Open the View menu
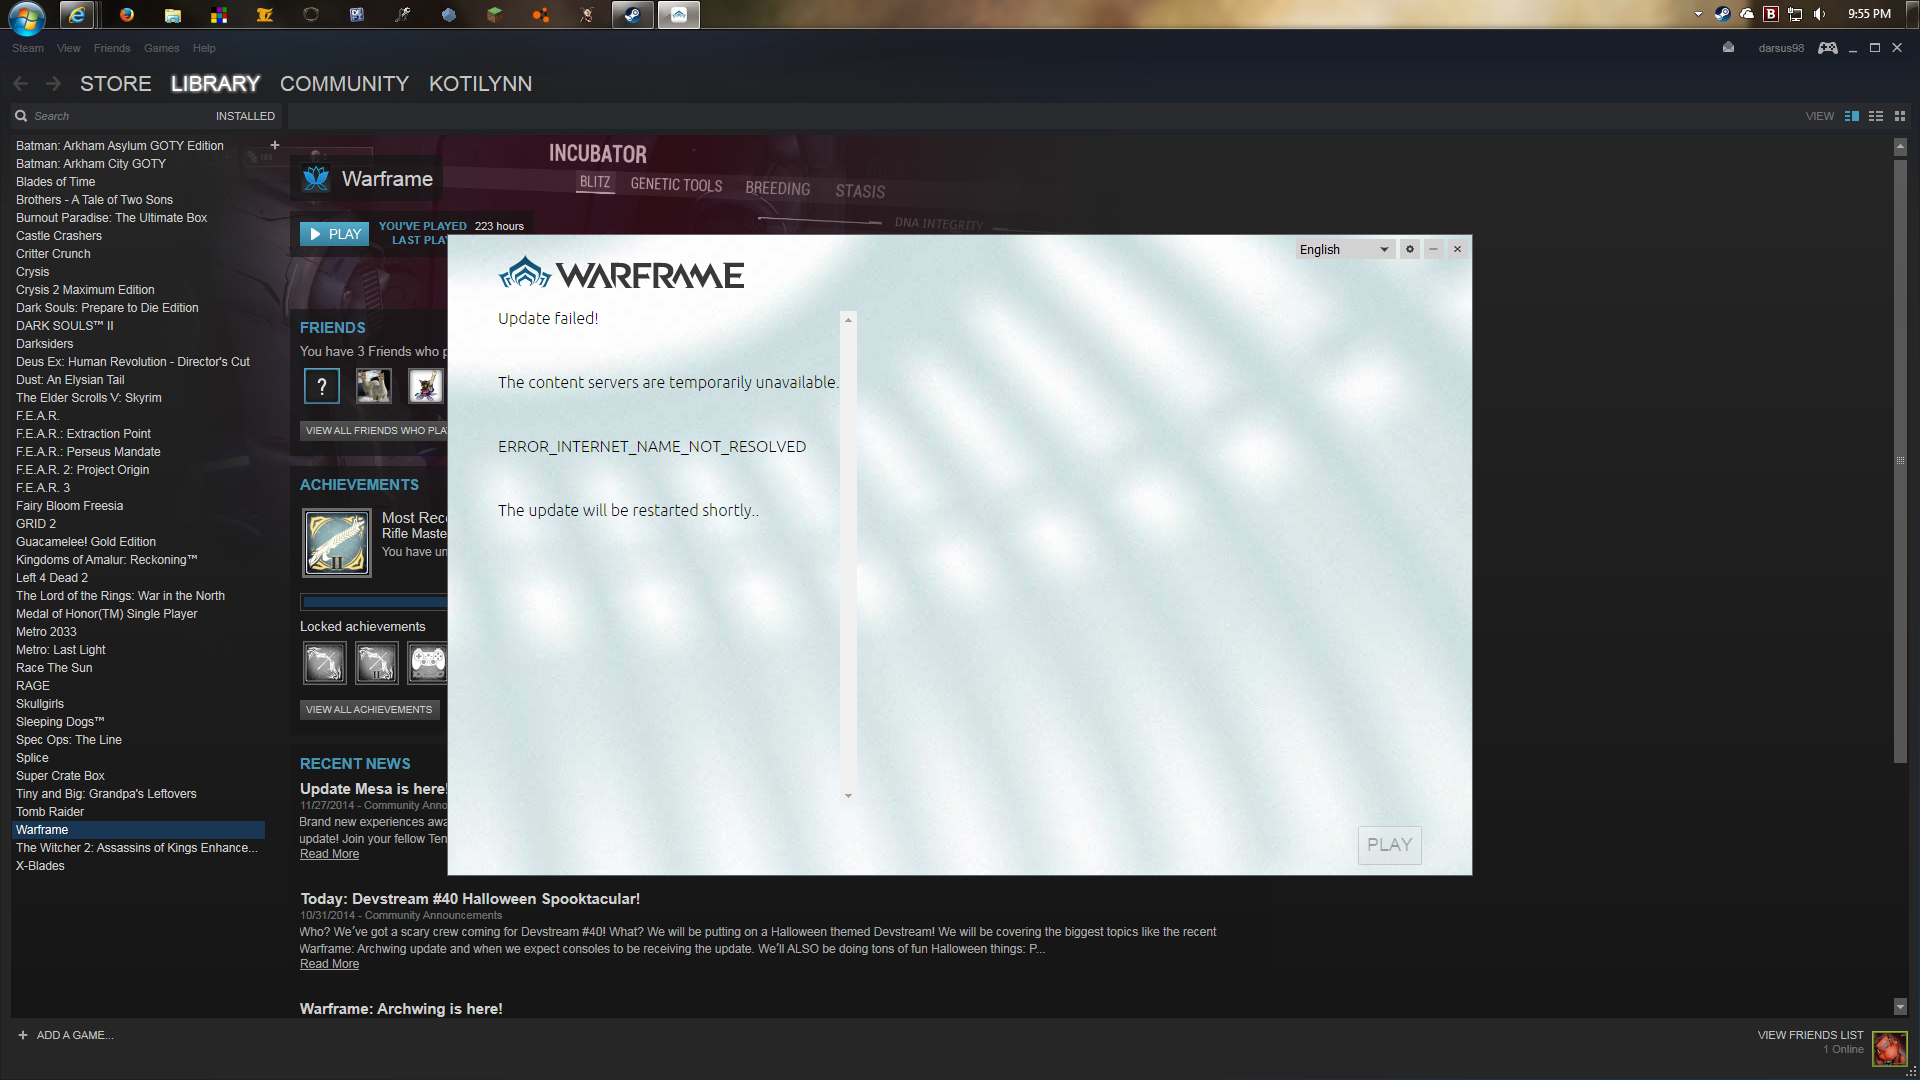Image resolution: width=1920 pixels, height=1080 pixels. tap(69, 48)
